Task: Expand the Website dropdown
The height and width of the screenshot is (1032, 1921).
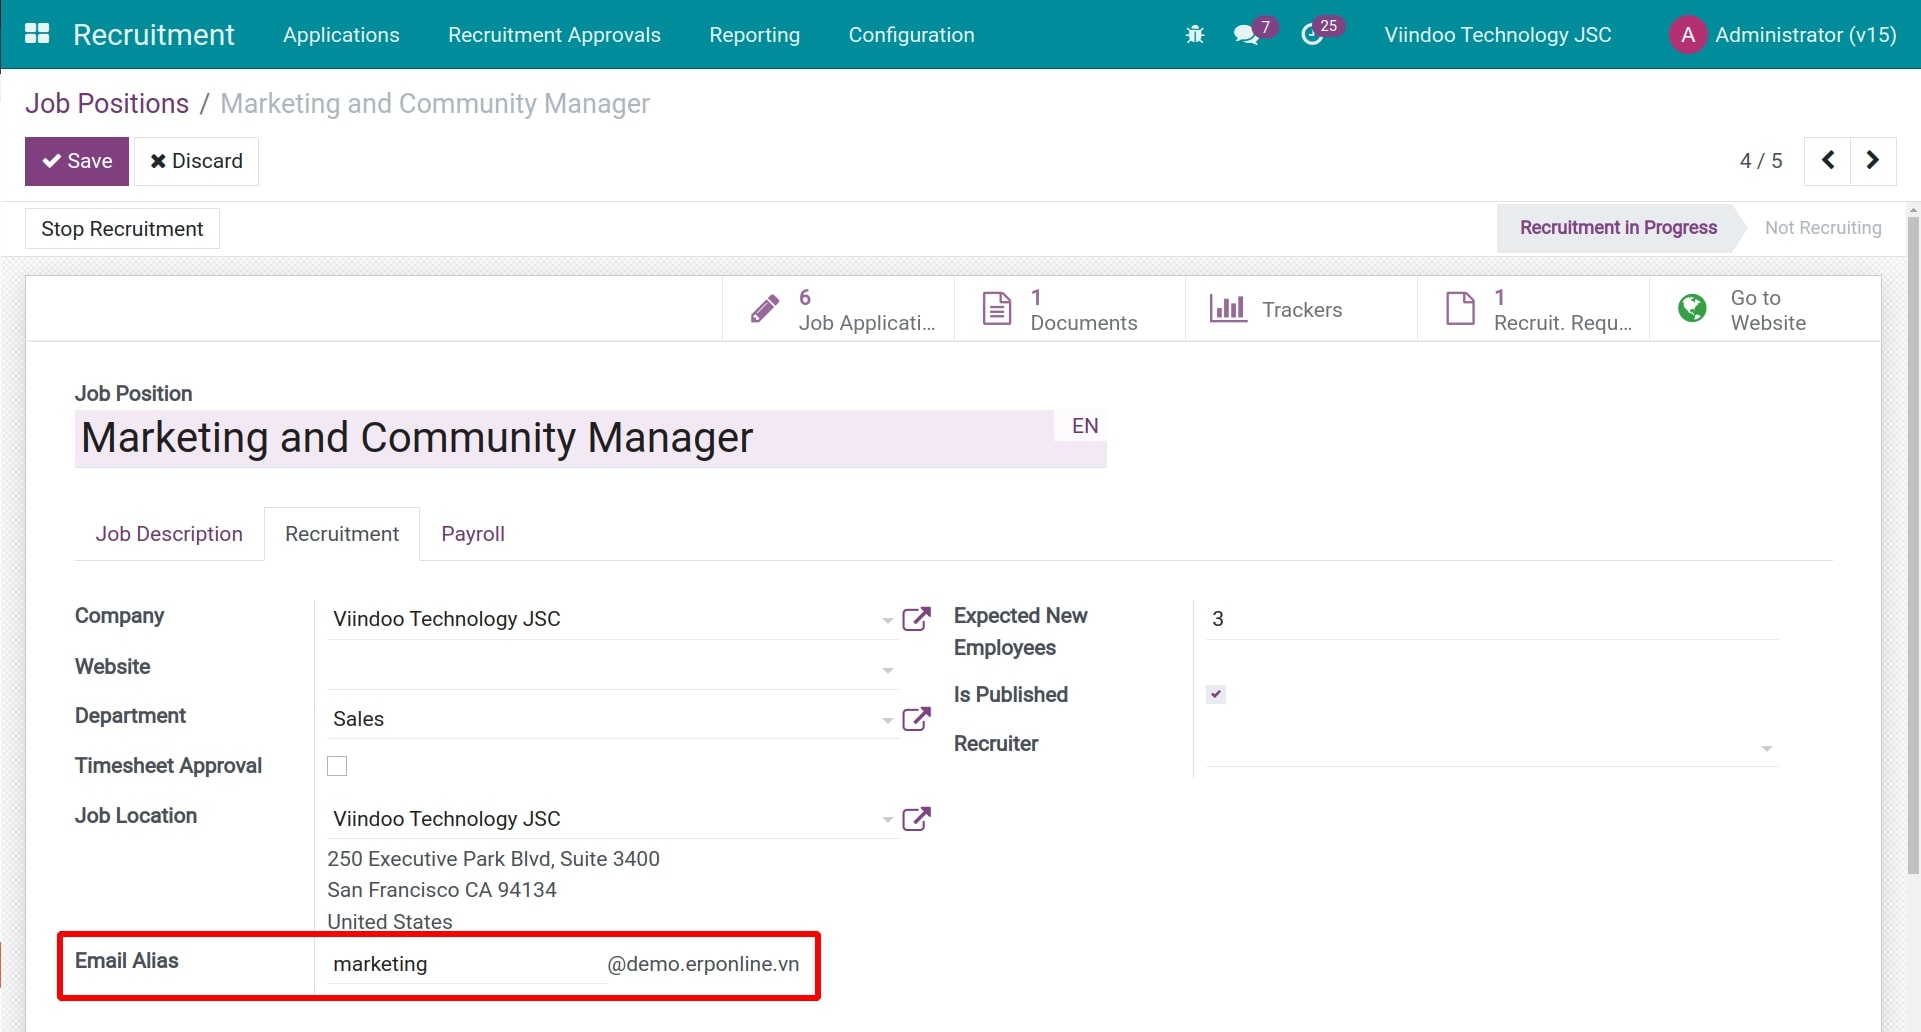Action: tap(887, 670)
